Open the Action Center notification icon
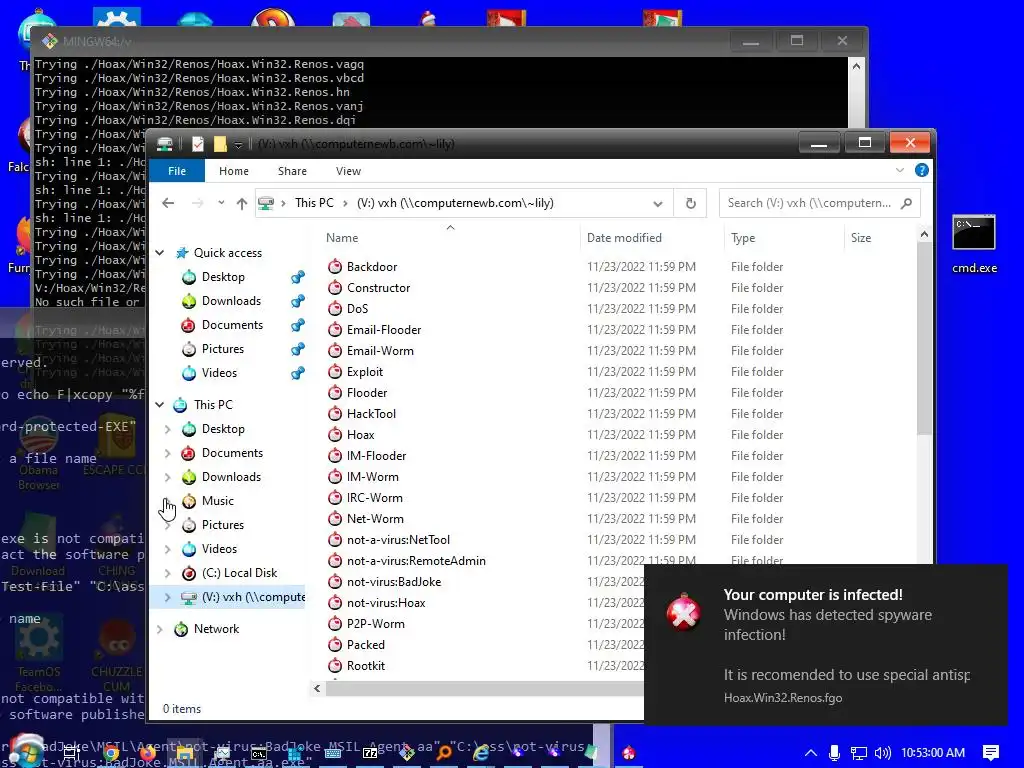The height and width of the screenshot is (768, 1024). coord(991,753)
